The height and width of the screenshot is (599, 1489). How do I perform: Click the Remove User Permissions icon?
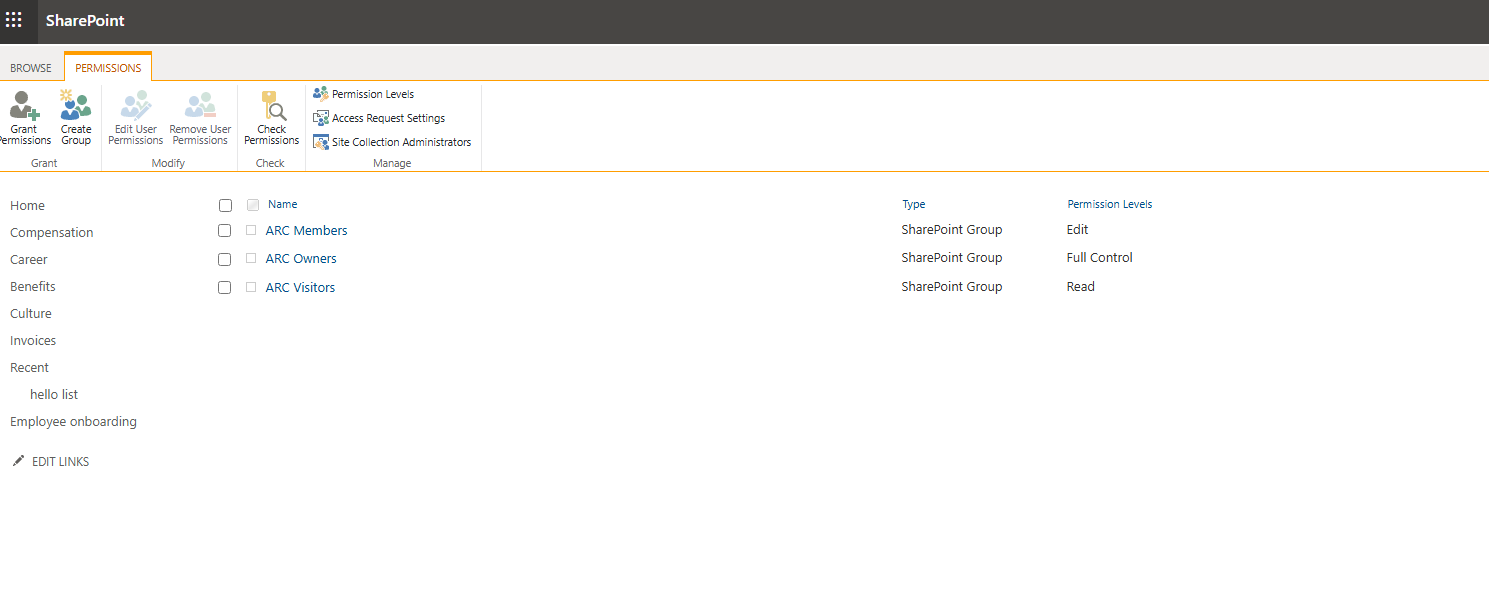200,105
